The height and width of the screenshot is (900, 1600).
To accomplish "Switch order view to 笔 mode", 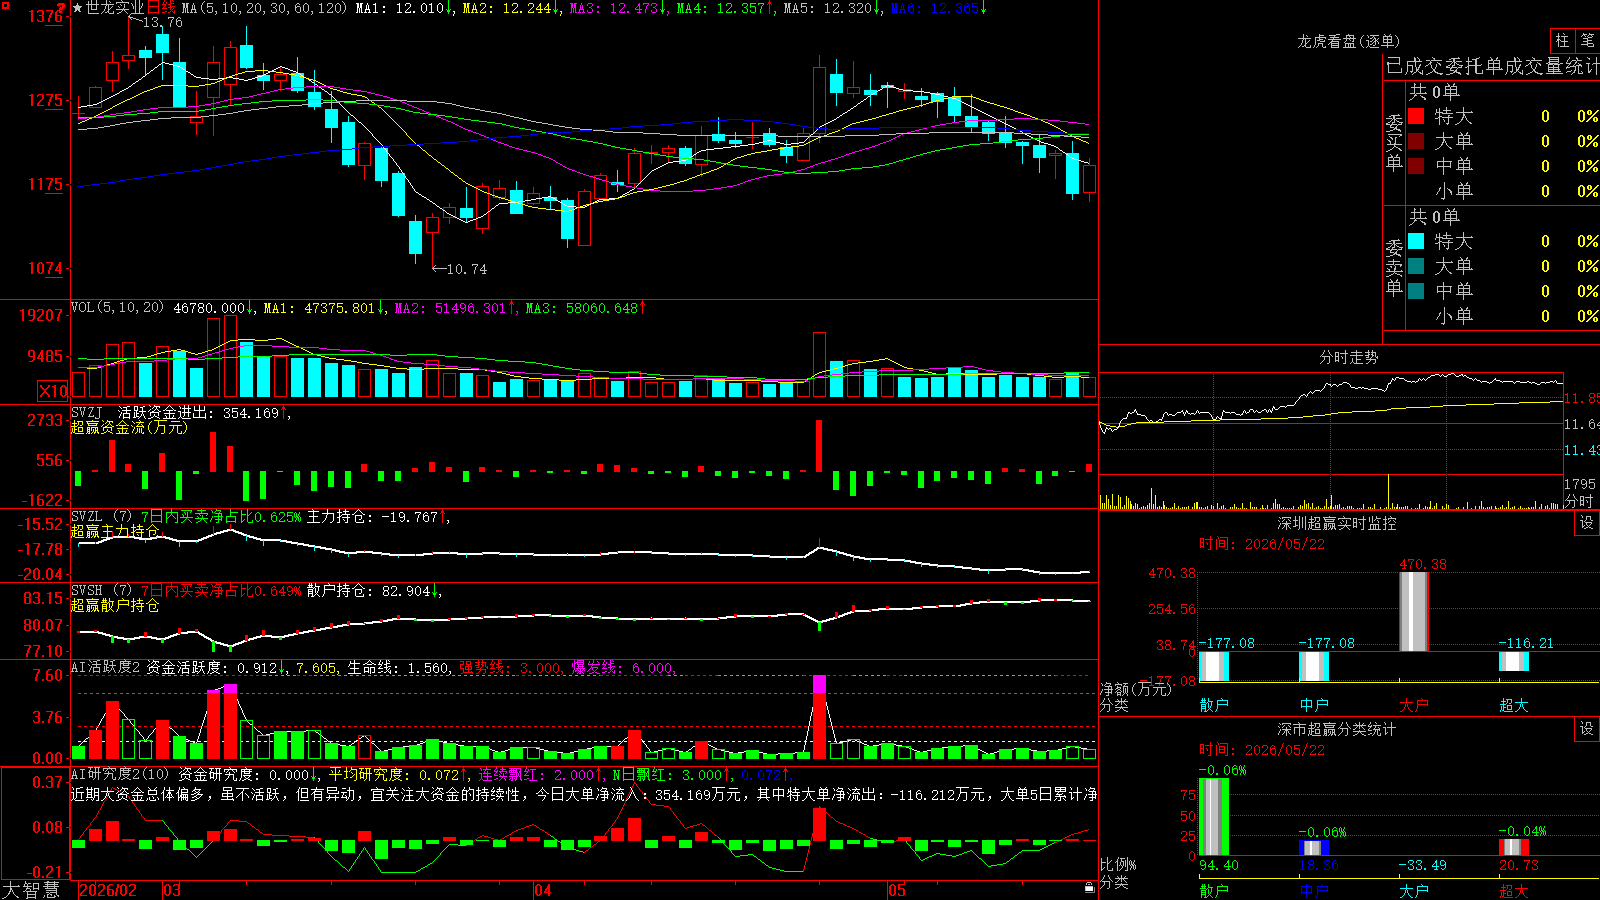I will (x=1587, y=40).
